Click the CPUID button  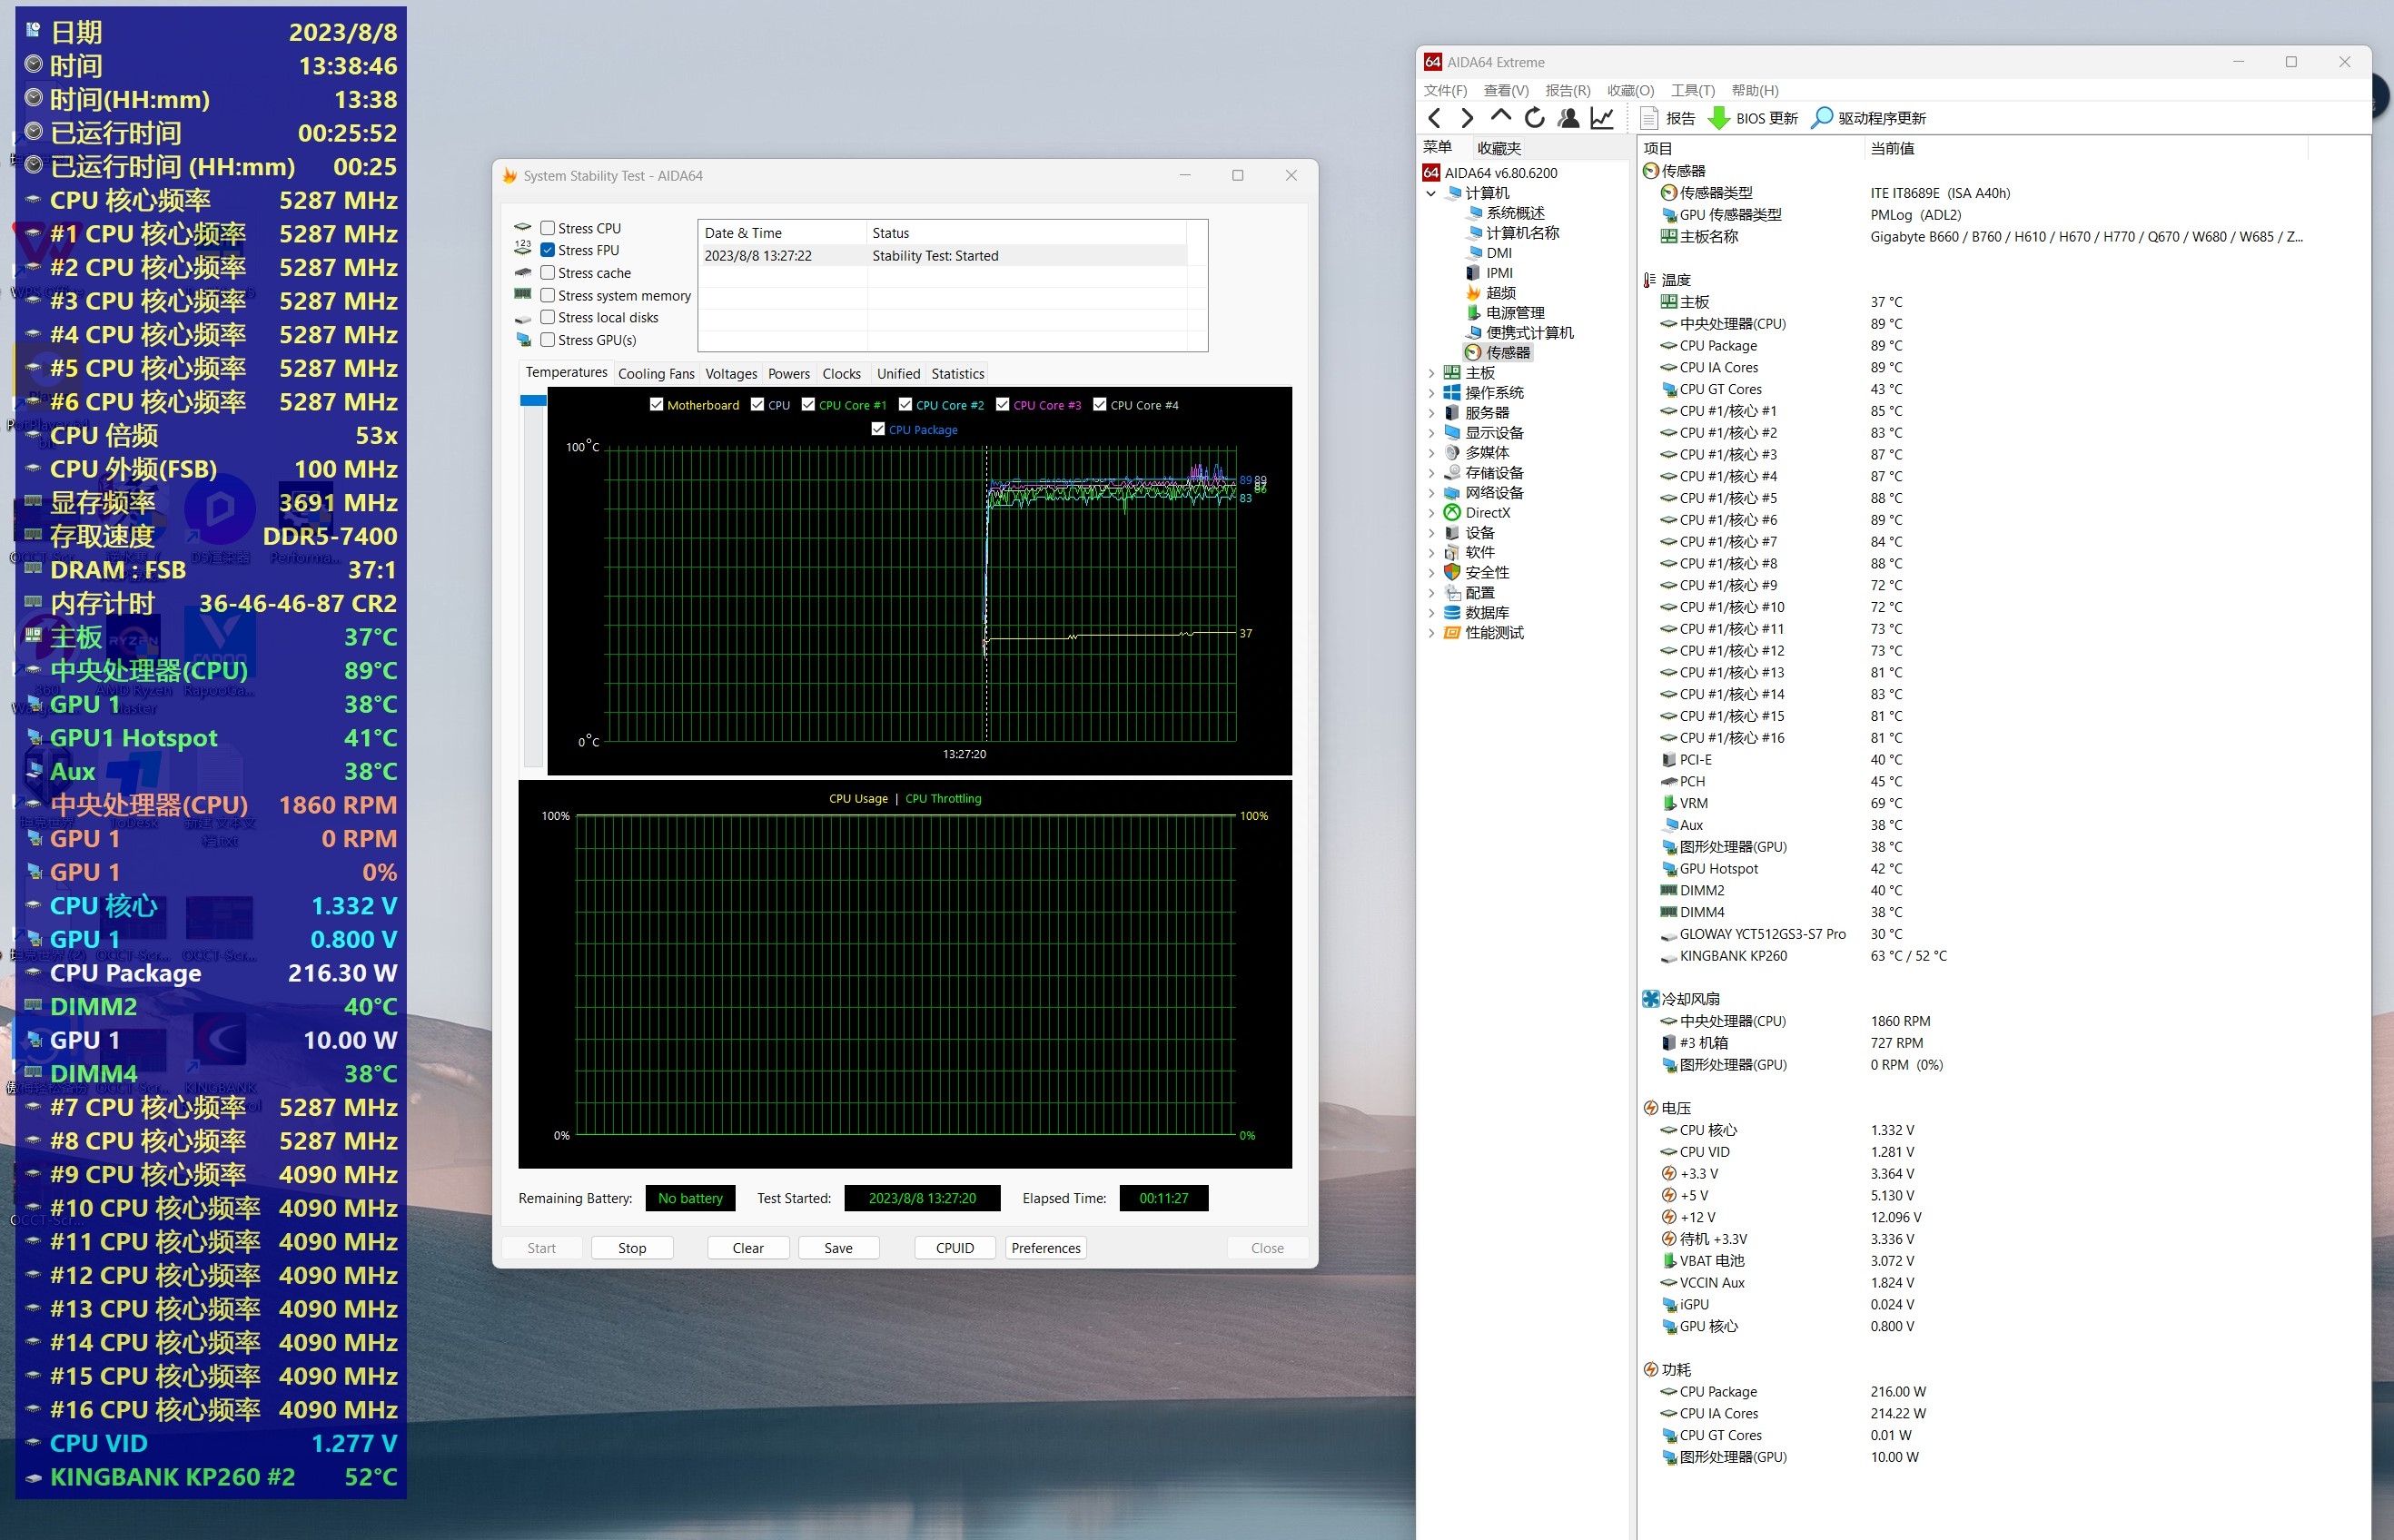click(955, 1248)
